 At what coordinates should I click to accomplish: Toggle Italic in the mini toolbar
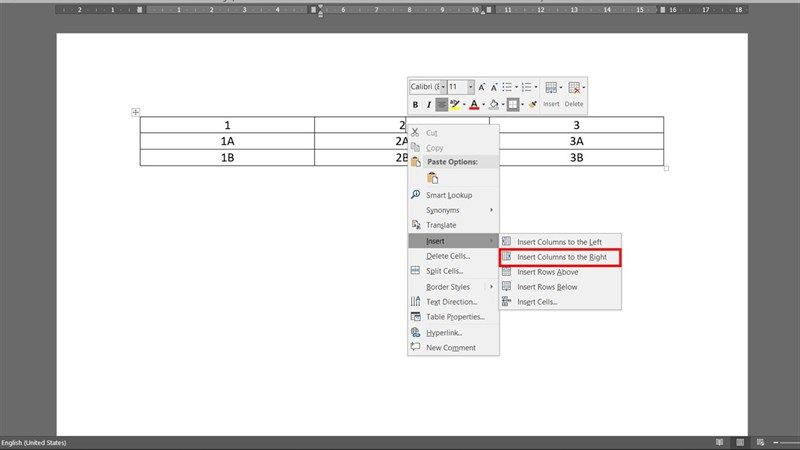point(428,104)
